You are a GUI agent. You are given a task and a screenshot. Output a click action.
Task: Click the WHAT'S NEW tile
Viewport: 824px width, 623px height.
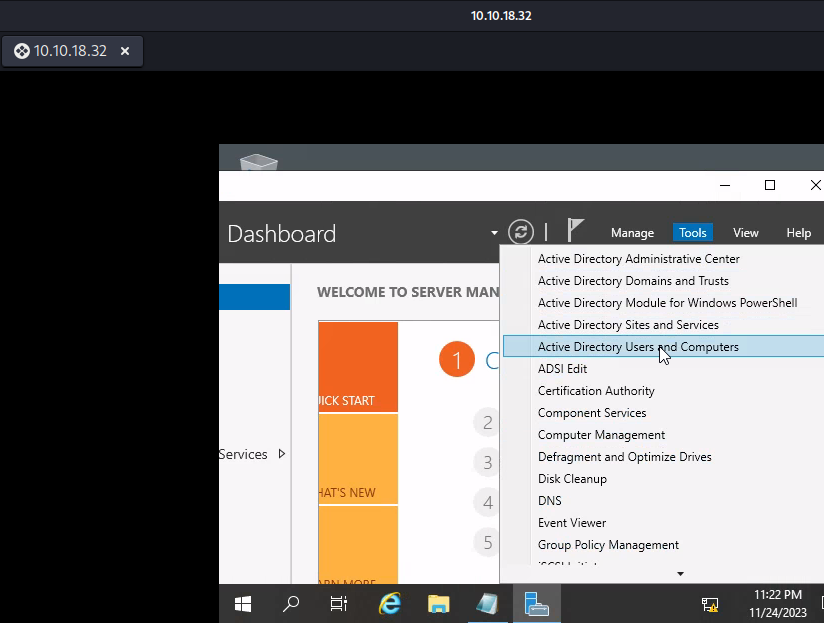[358, 459]
